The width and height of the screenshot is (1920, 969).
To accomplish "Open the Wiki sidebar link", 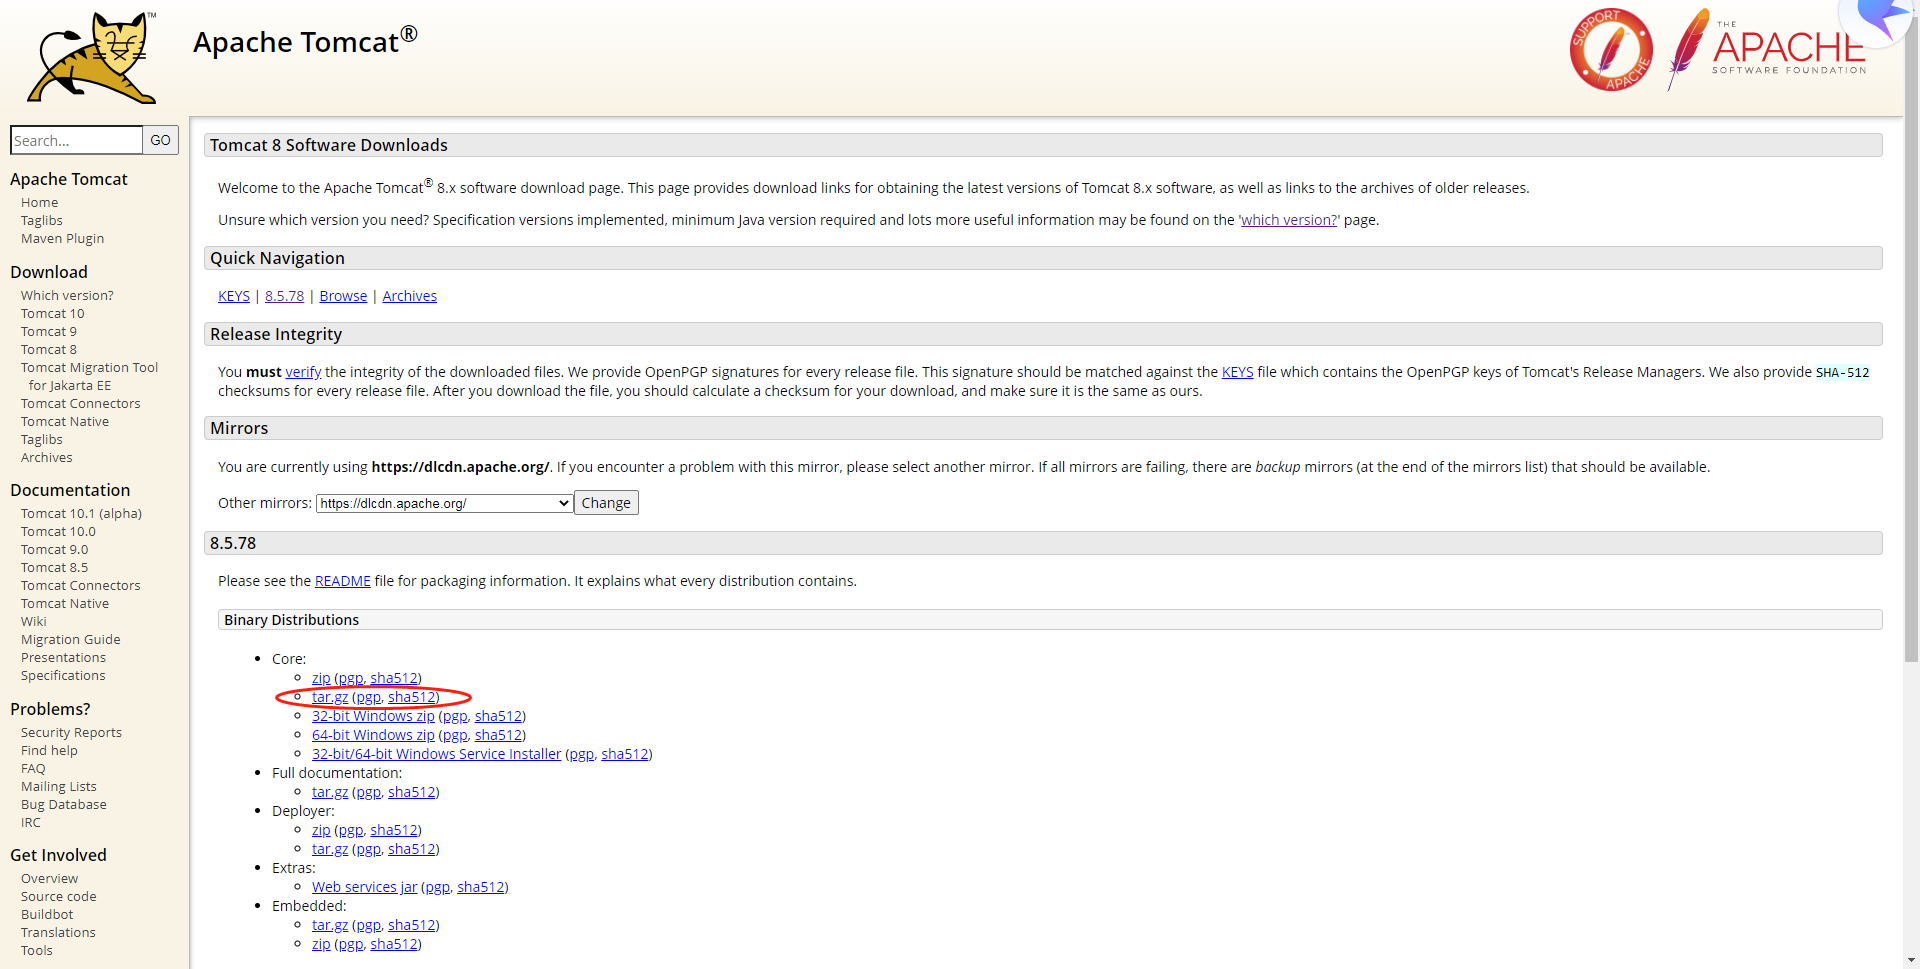I will click(33, 622).
